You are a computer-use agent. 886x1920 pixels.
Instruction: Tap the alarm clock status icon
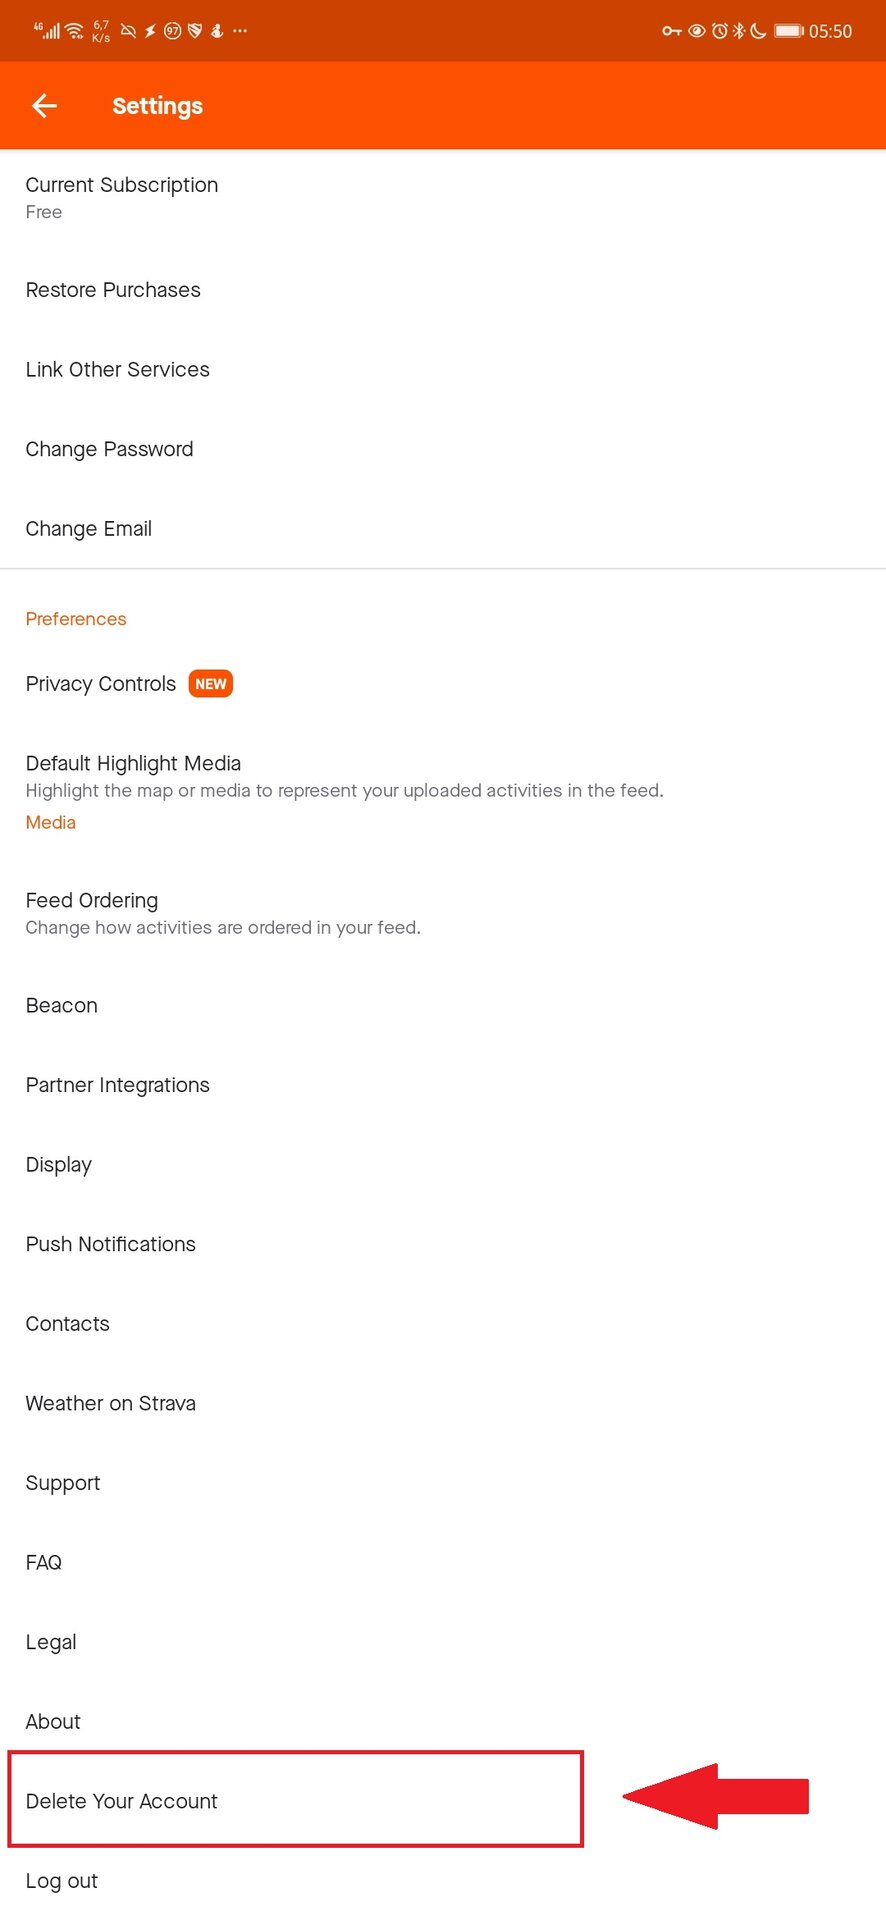[719, 31]
